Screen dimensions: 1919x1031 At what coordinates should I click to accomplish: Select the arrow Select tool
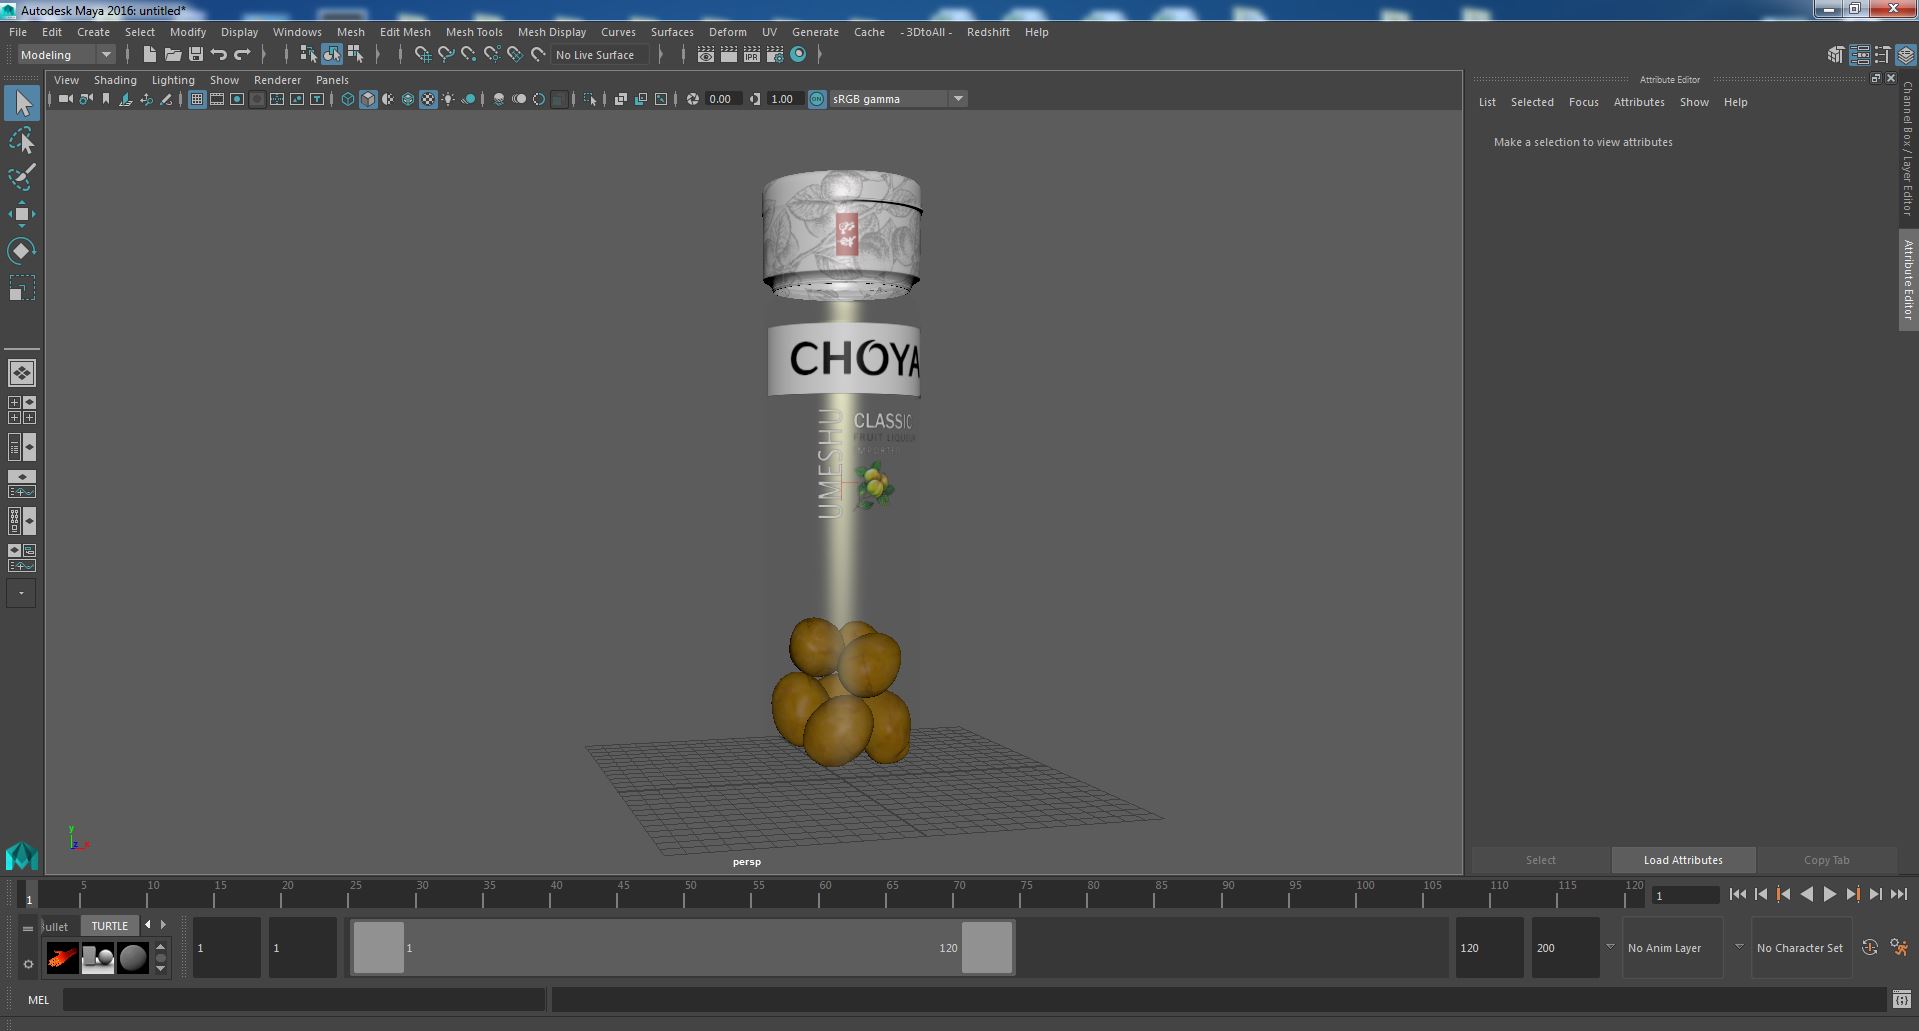point(22,103)
